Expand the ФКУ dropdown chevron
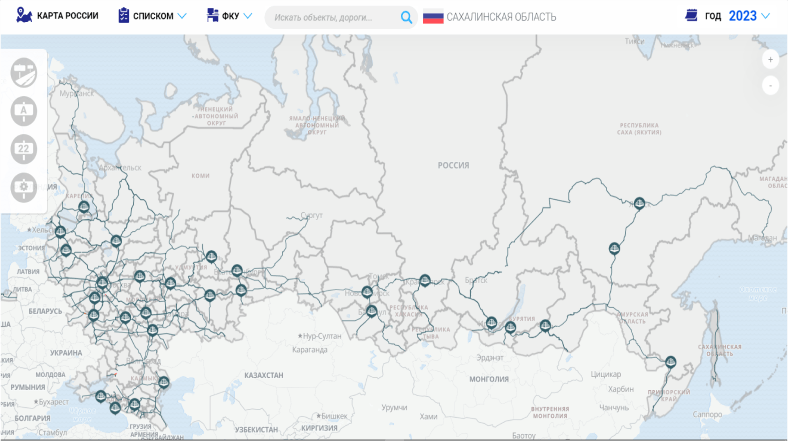 [x=247, y=16]
